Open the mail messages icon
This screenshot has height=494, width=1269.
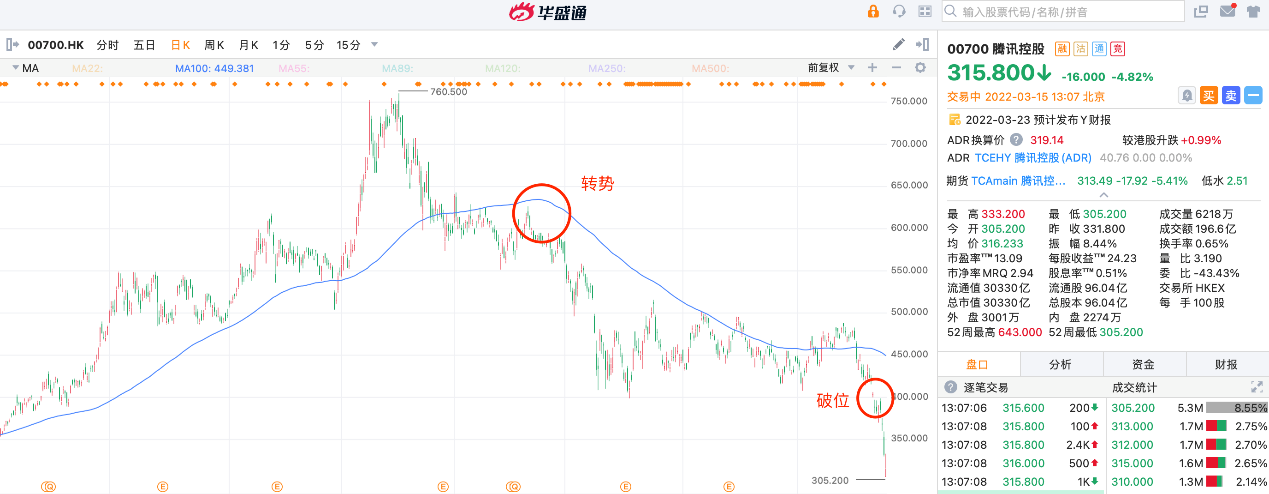coord(1227,11)
